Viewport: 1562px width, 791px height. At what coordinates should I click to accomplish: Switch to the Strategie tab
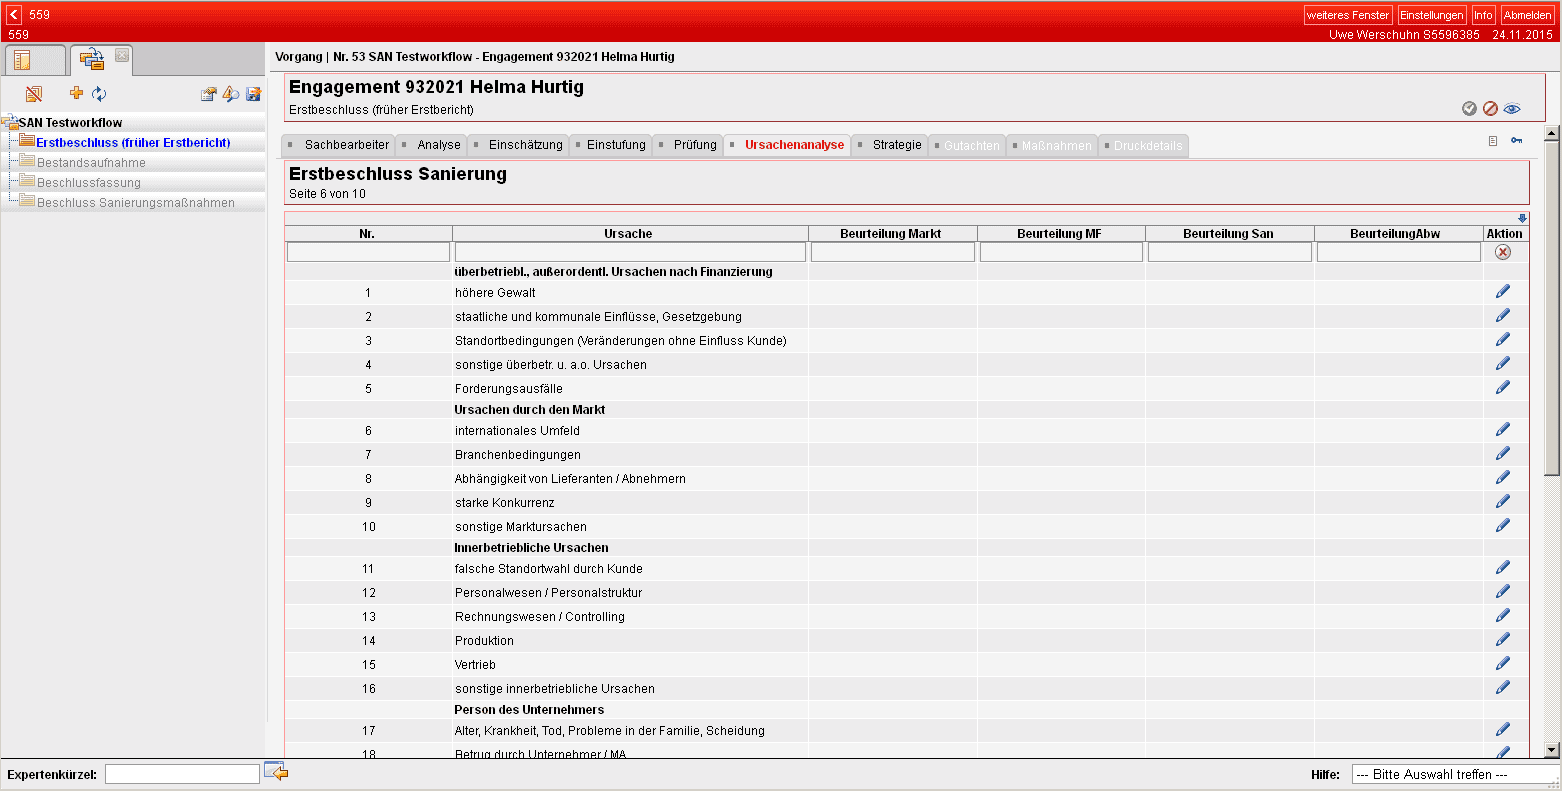pyautogui.click(x=889, y=145)
